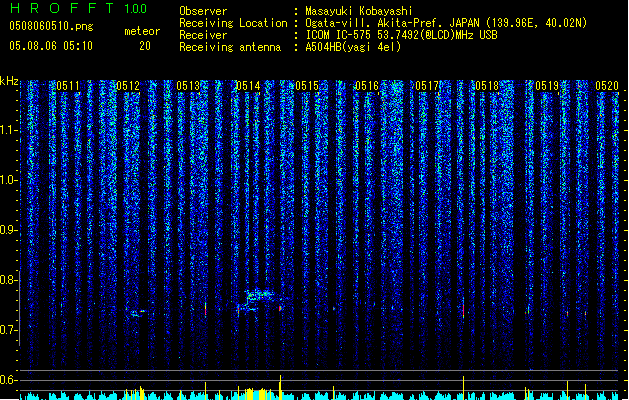Screen dimensions: 629x400
Task: Click the Observer name Masayuki Kobayashi
Action: pyautogui.click(x=359, y=11)
